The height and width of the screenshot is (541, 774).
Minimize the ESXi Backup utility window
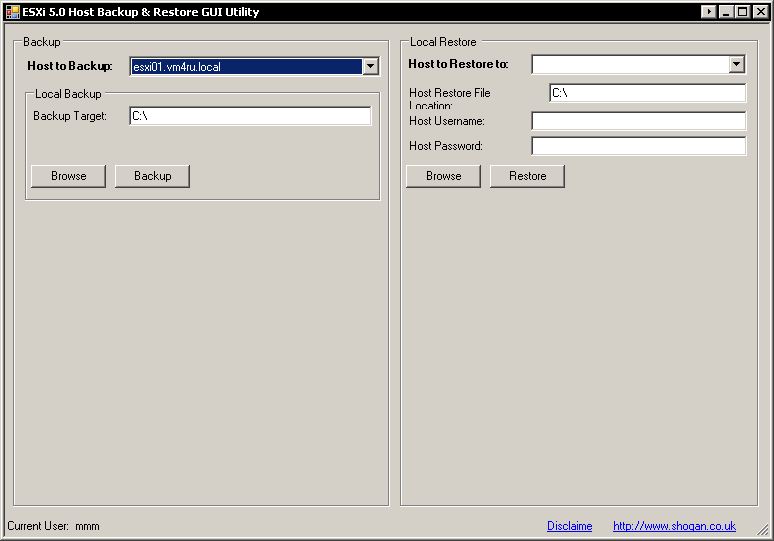tap(725, 11)
